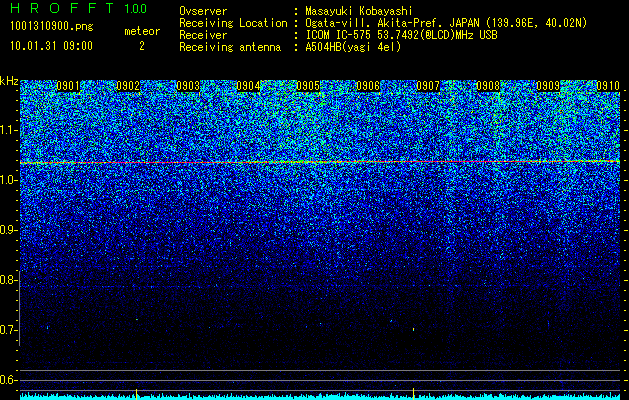
Task: Click the 0902 time marker
Action: [128, 86]
